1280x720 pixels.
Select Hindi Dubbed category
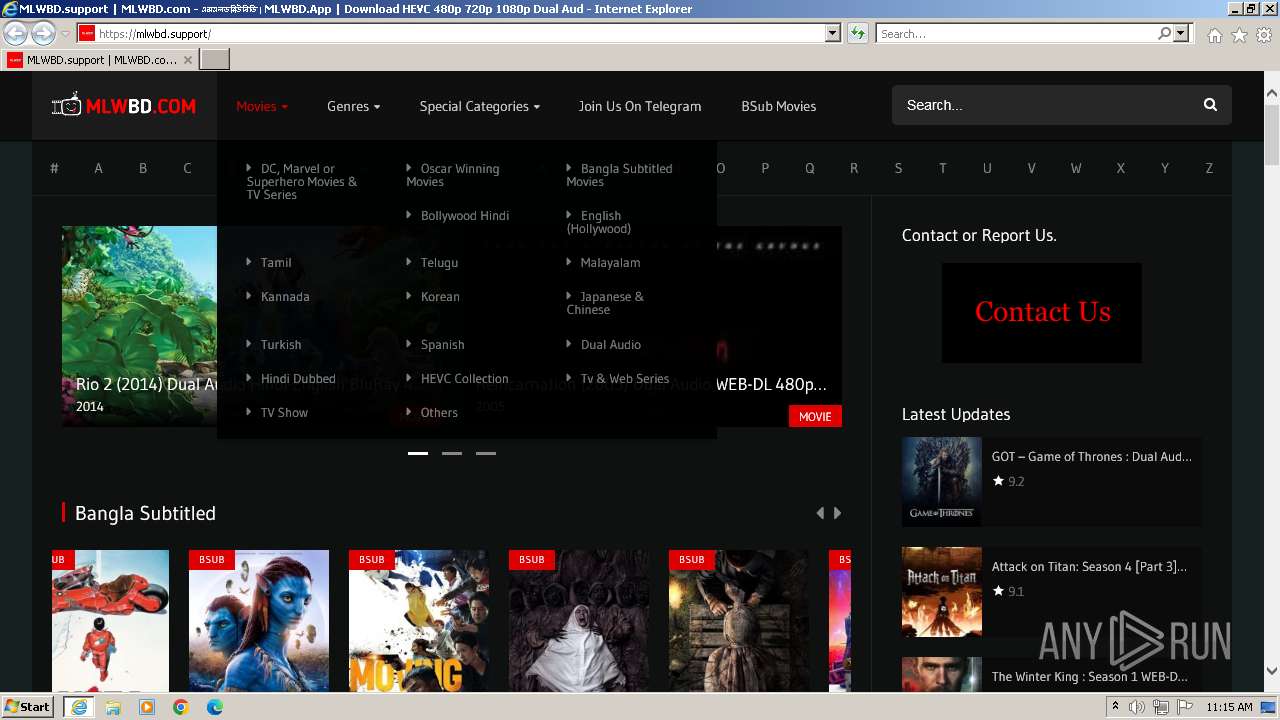coord(291,378)
